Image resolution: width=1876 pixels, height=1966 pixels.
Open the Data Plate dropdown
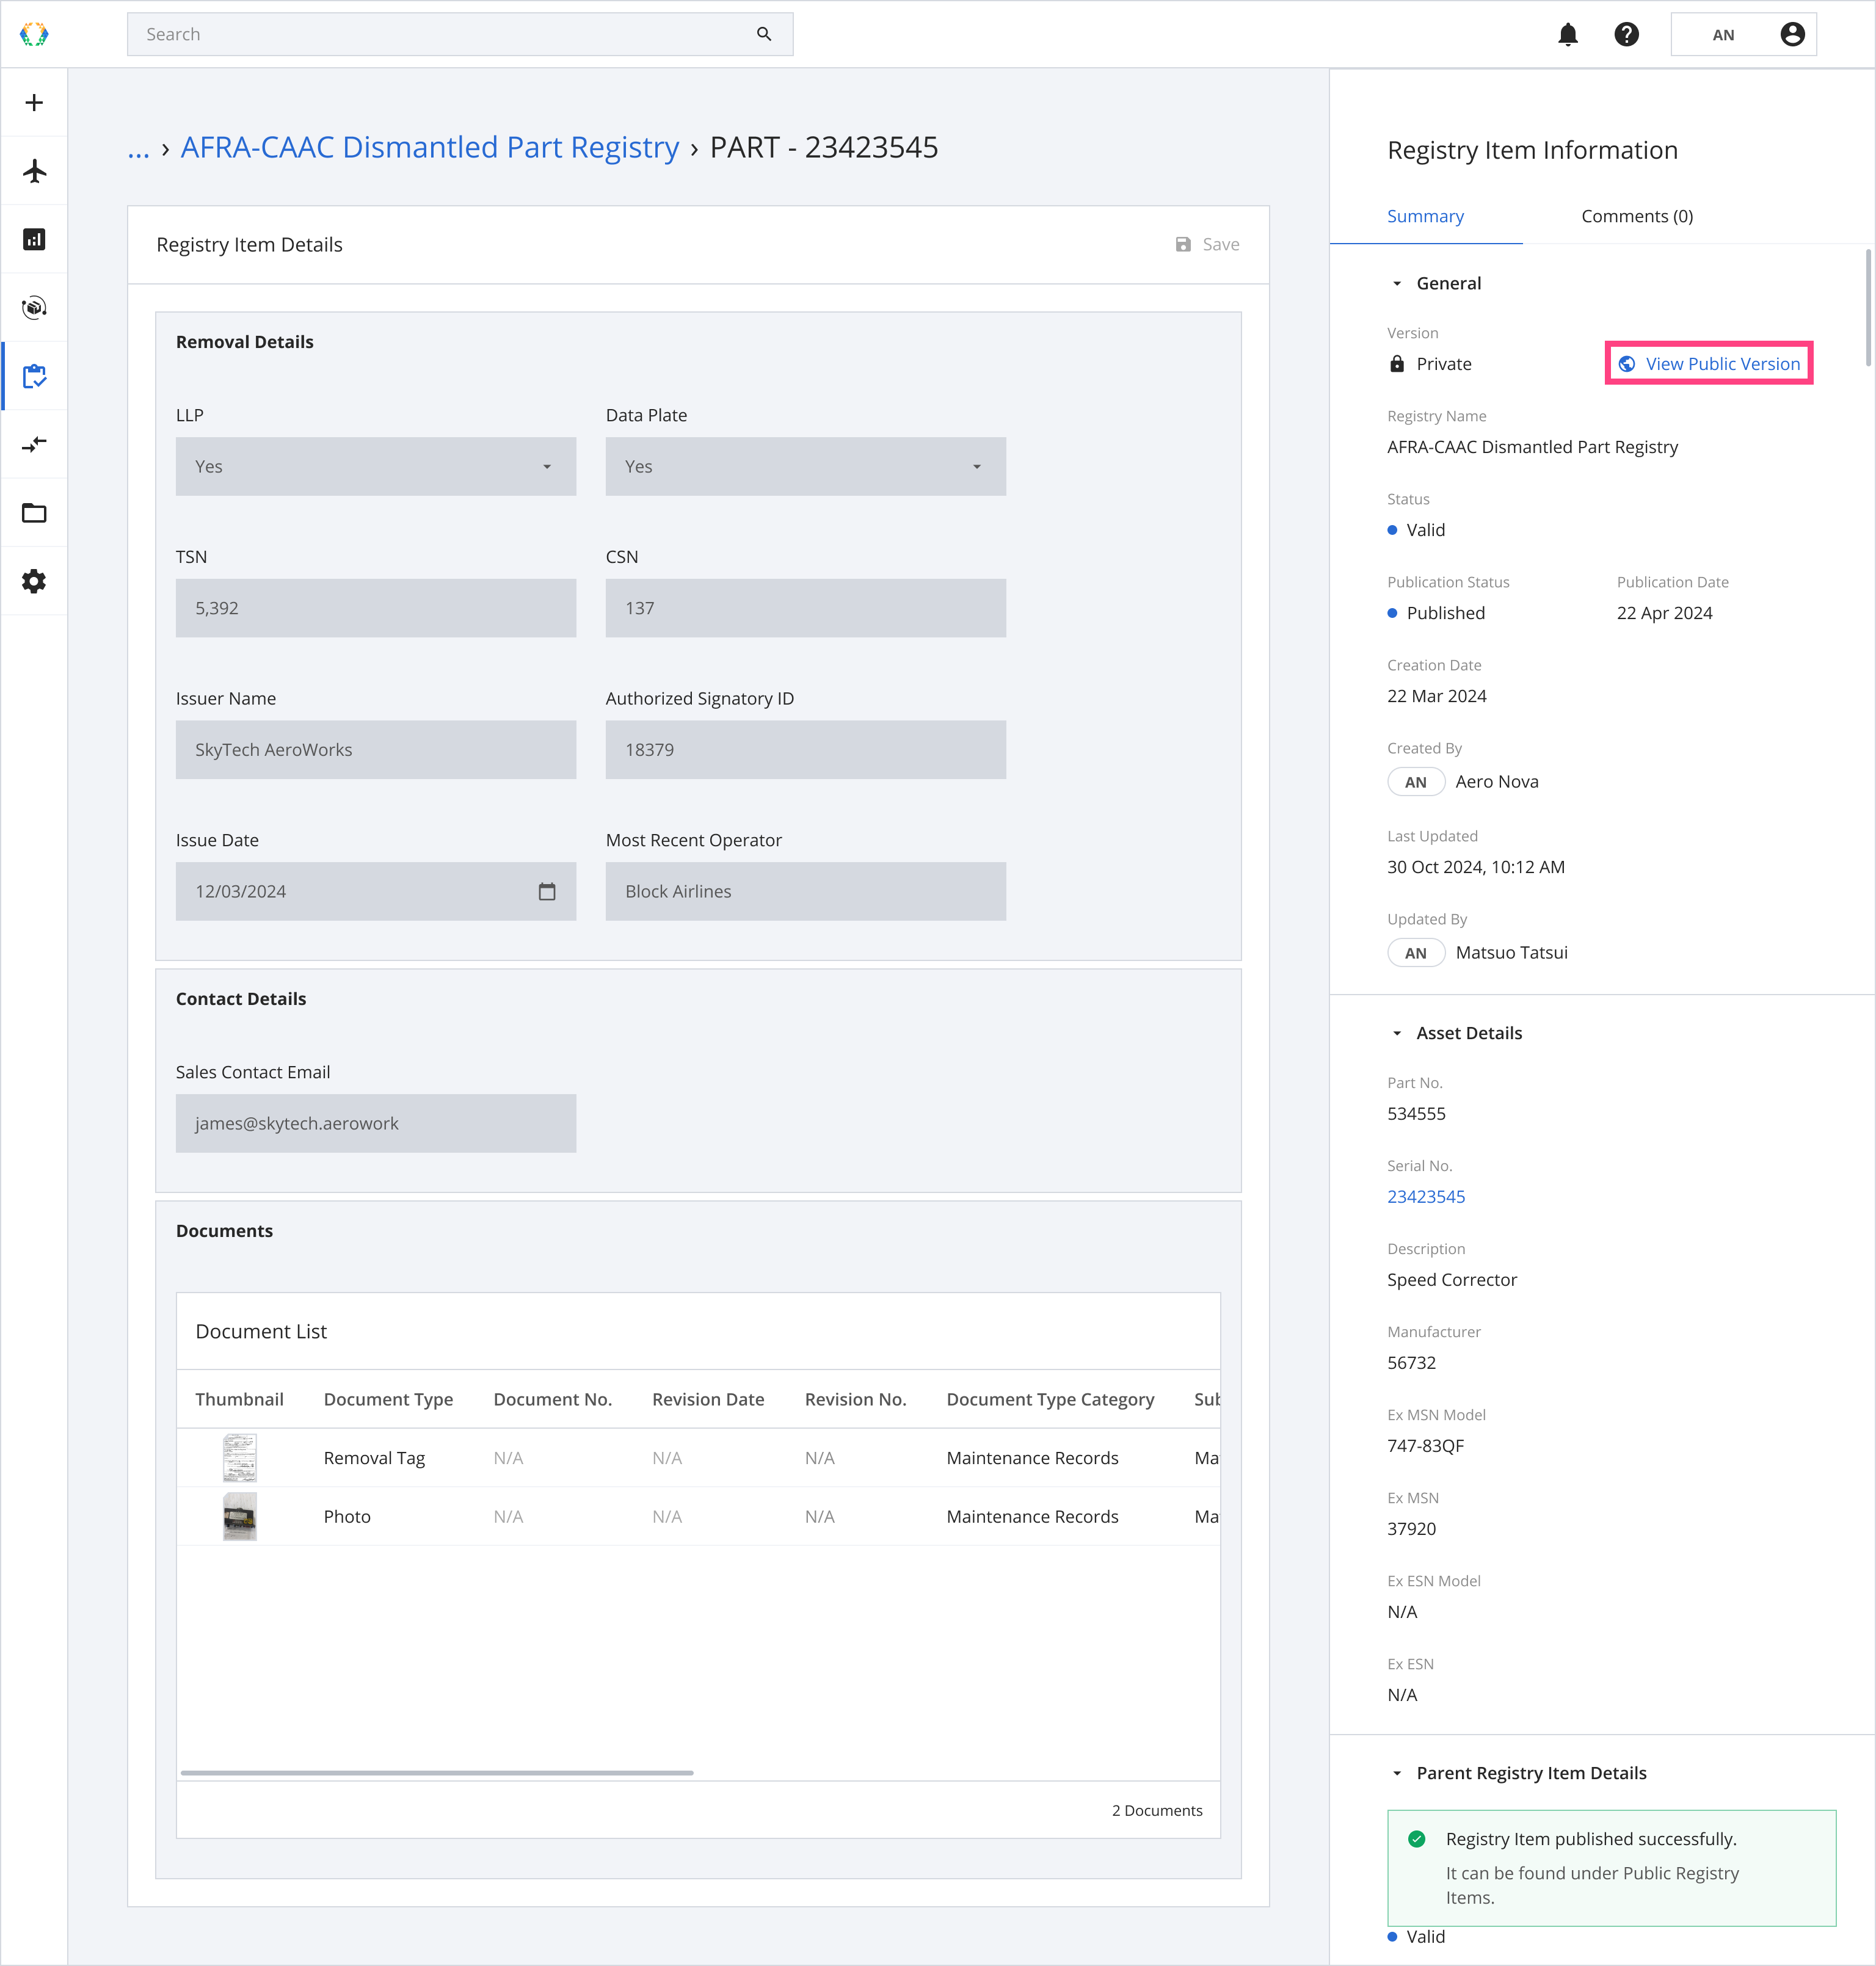[x=805, y=467]
